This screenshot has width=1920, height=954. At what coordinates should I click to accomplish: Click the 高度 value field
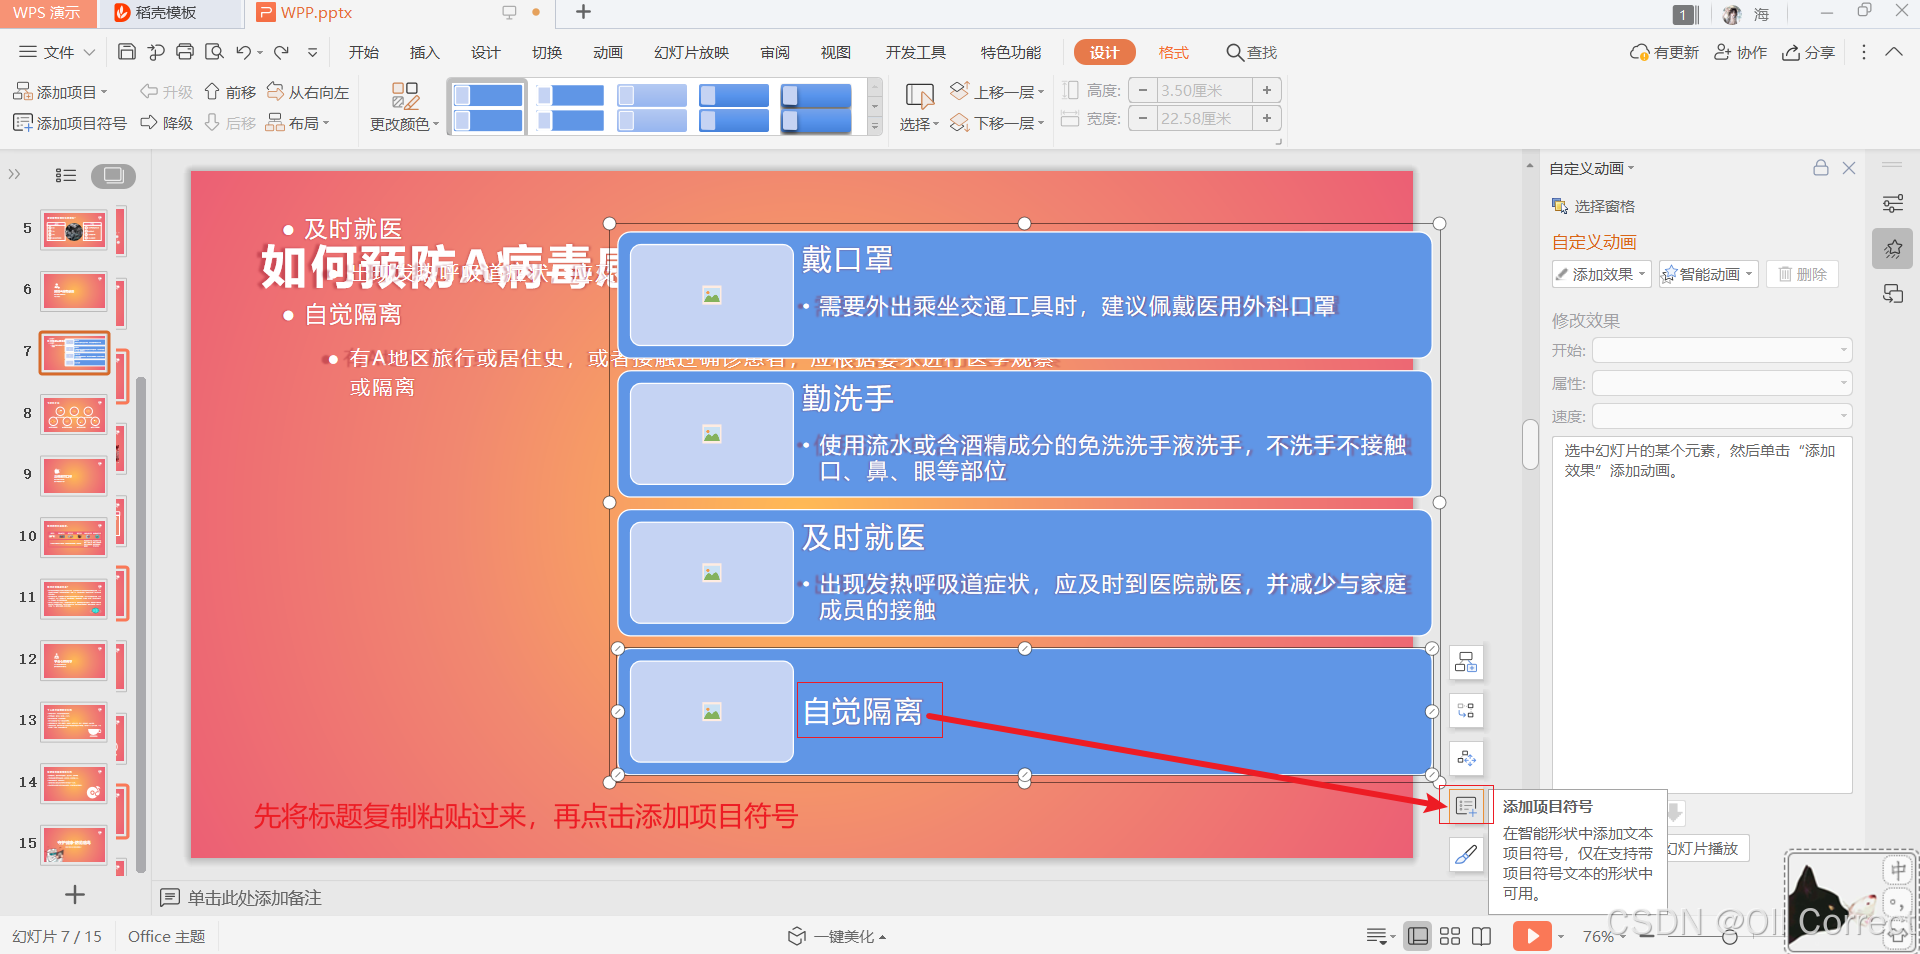tap(1204, 90)
